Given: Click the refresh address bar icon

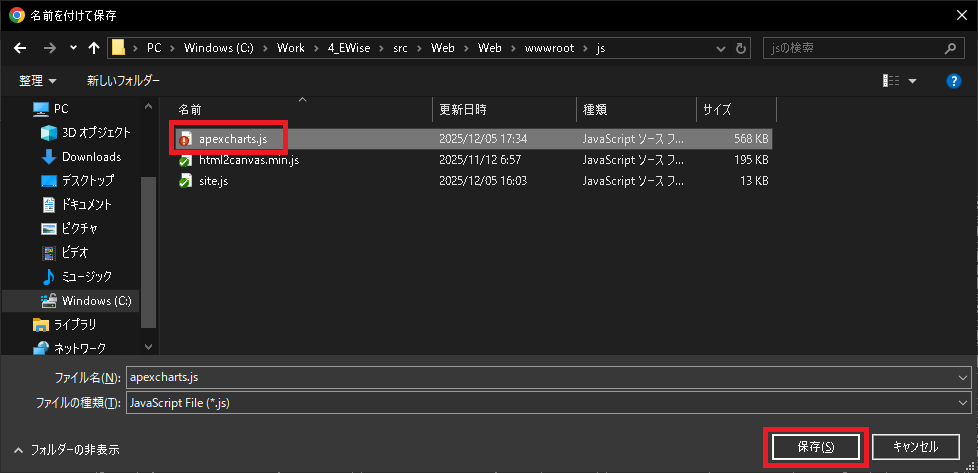Looking at the screenshot, I should 741,48.
